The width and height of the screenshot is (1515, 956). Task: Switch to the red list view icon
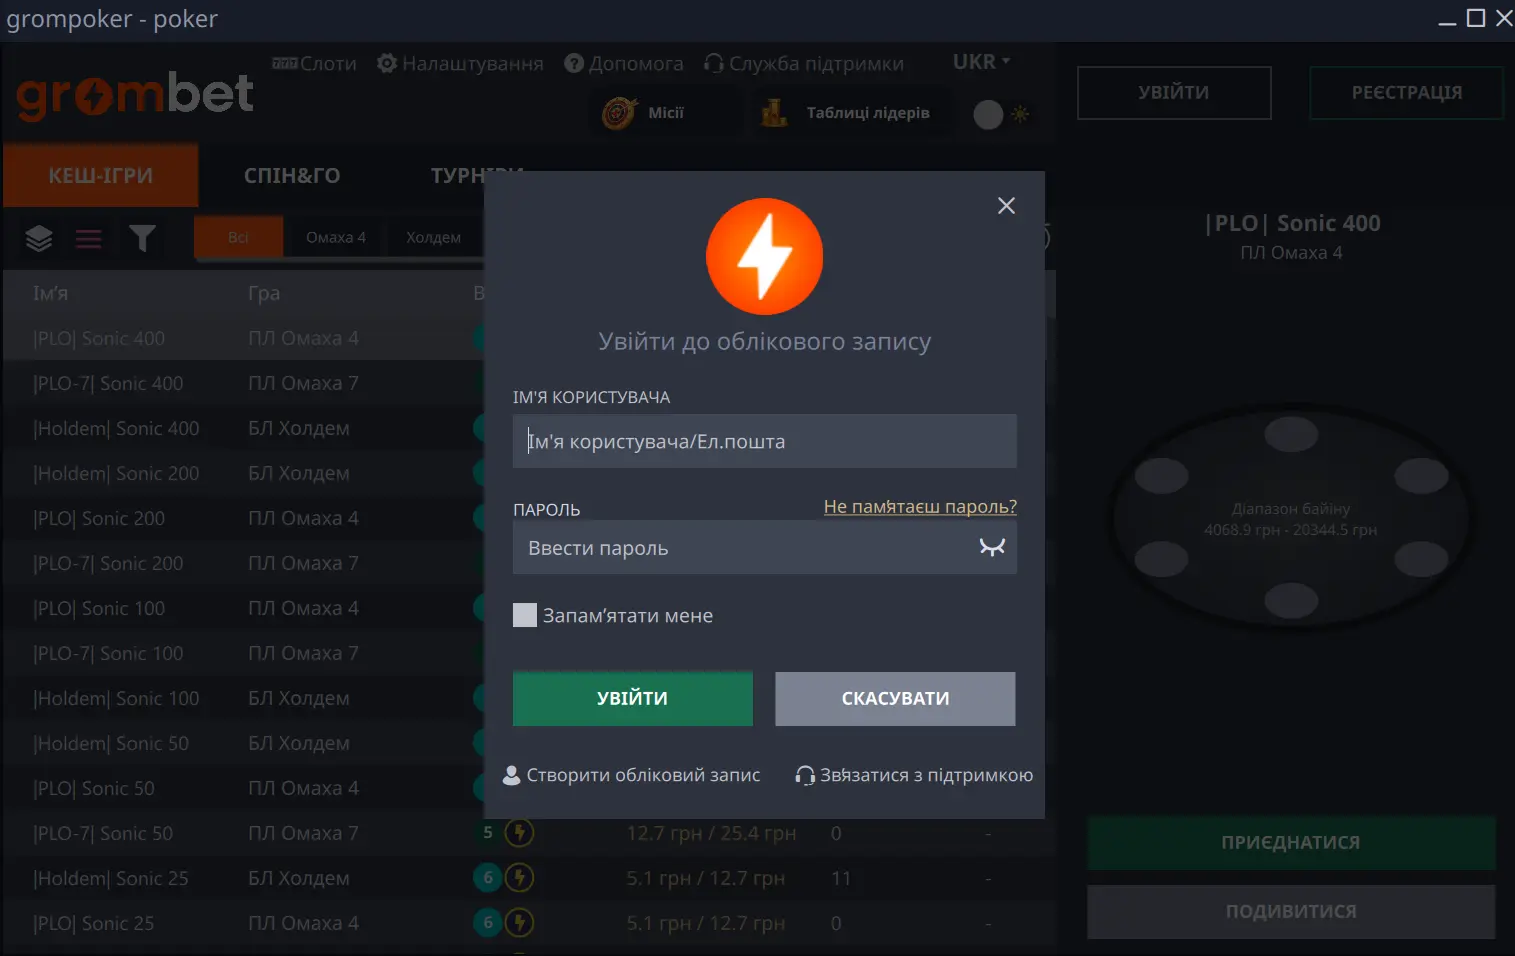click(x=89, y=239)
